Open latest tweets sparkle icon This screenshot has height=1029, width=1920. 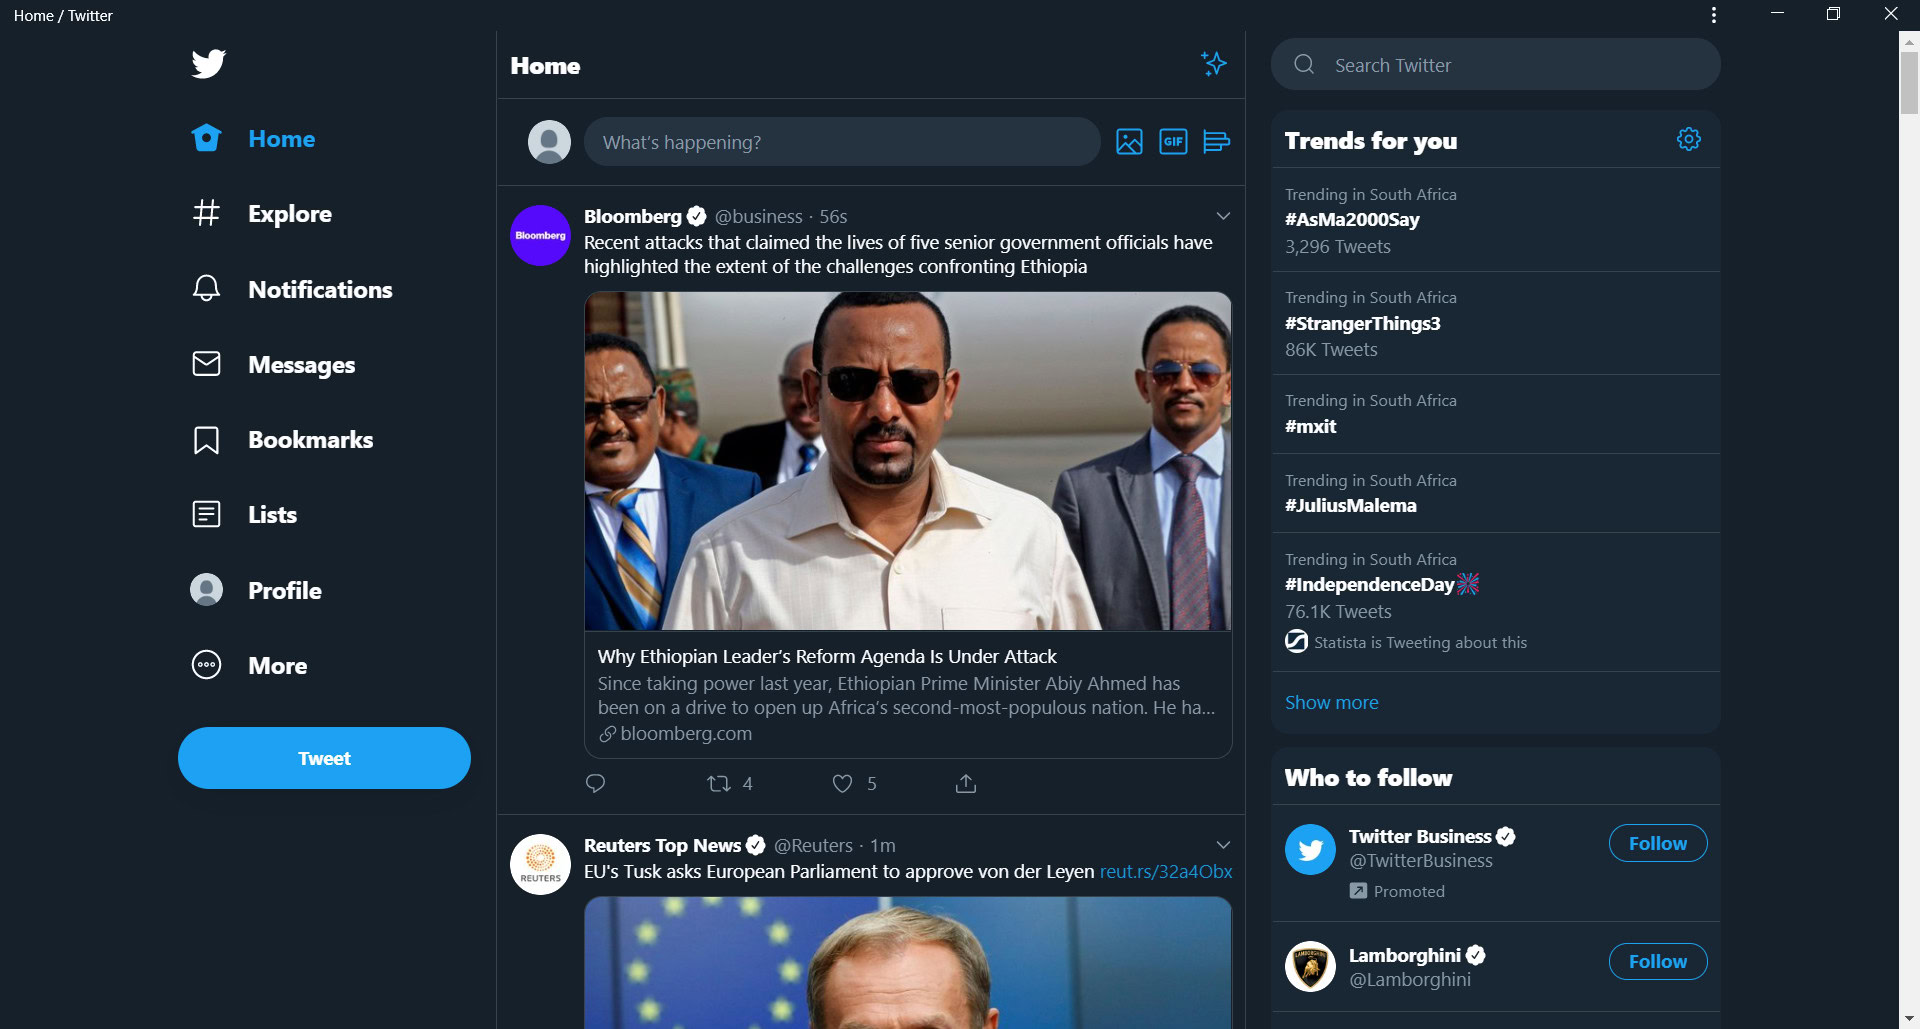pyautogui.click(x=1214, y=64)
